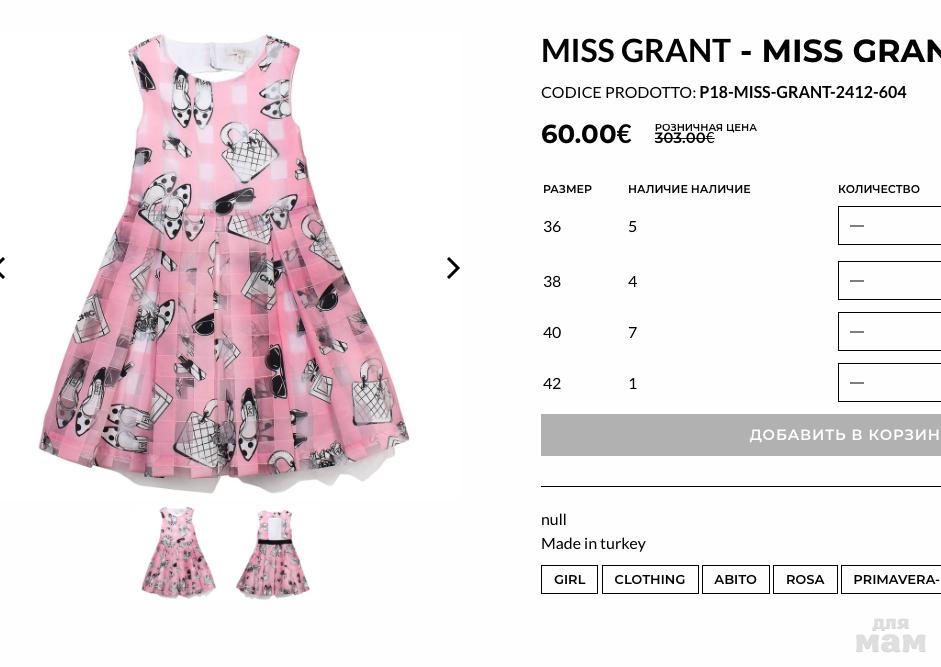
Task: Click minus button for size 40
Action: [857, 332]
